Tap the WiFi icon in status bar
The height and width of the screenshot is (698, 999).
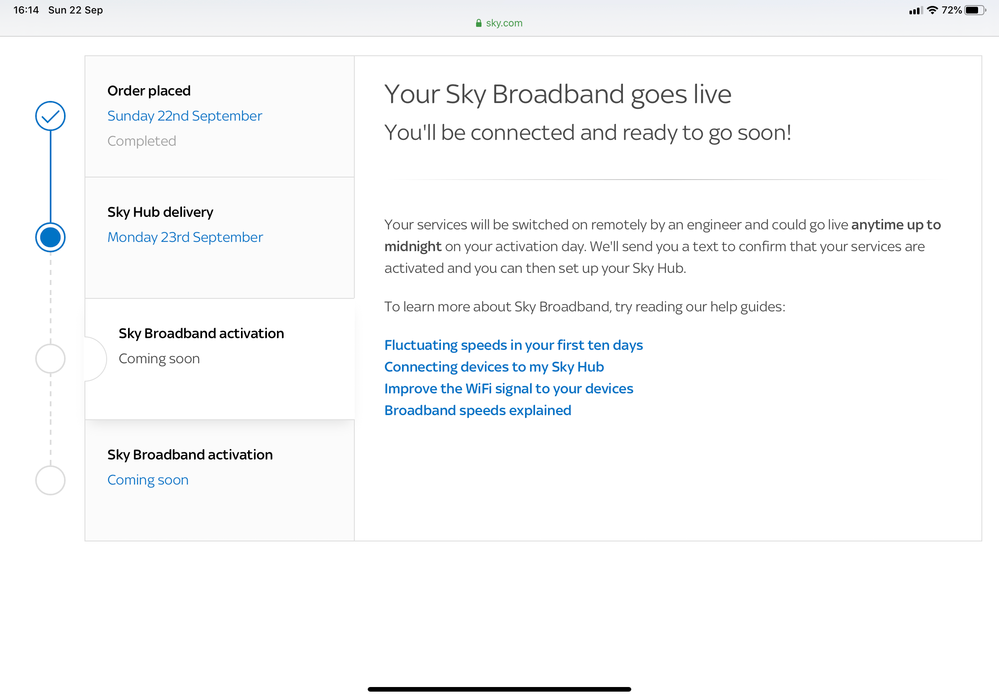(x=932, y=10)
